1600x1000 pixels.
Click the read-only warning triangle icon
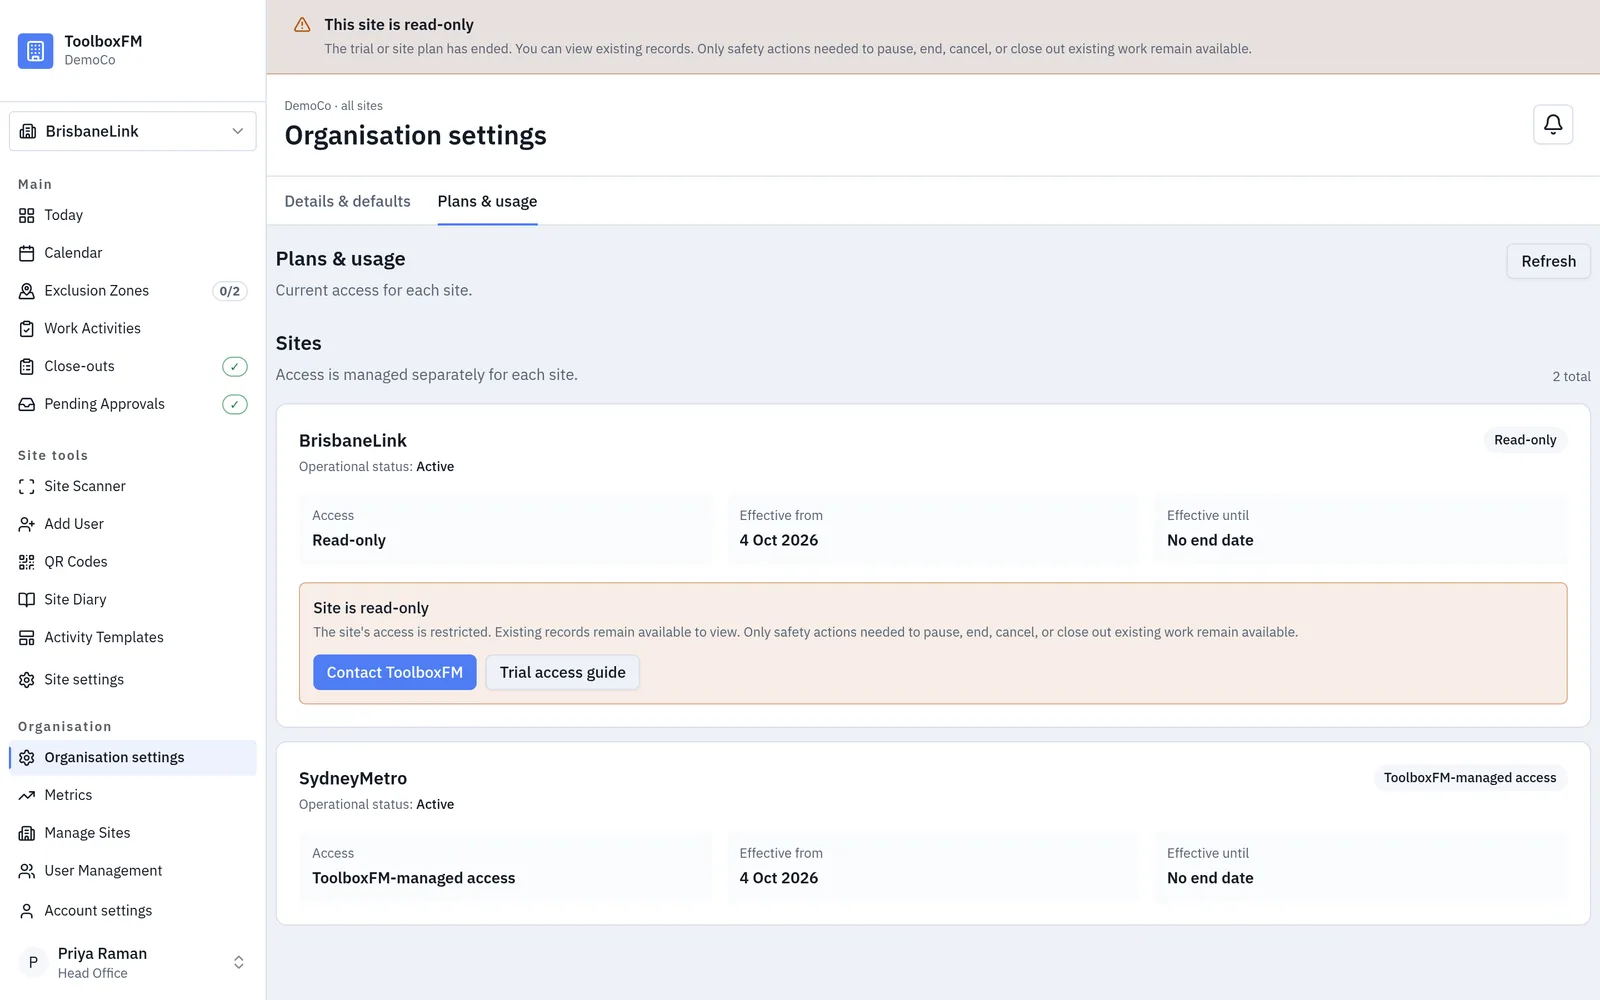[x=302, y=25]
